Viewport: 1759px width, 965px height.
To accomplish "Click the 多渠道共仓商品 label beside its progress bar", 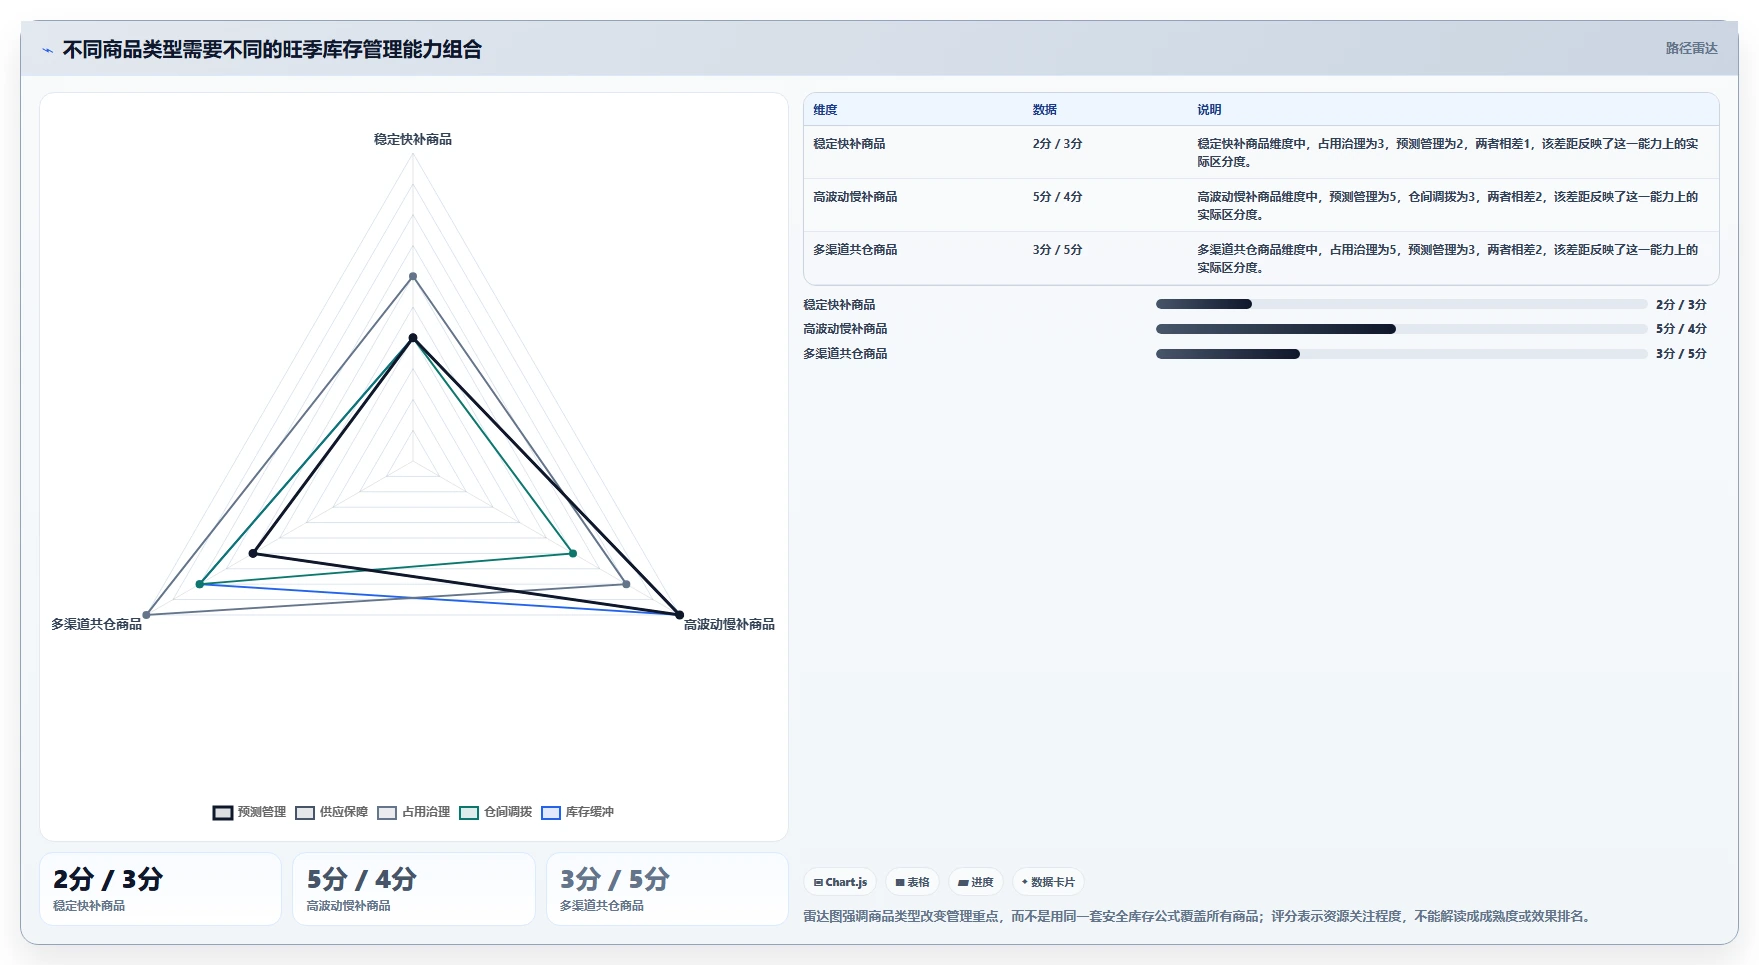I will coord(845,354).
